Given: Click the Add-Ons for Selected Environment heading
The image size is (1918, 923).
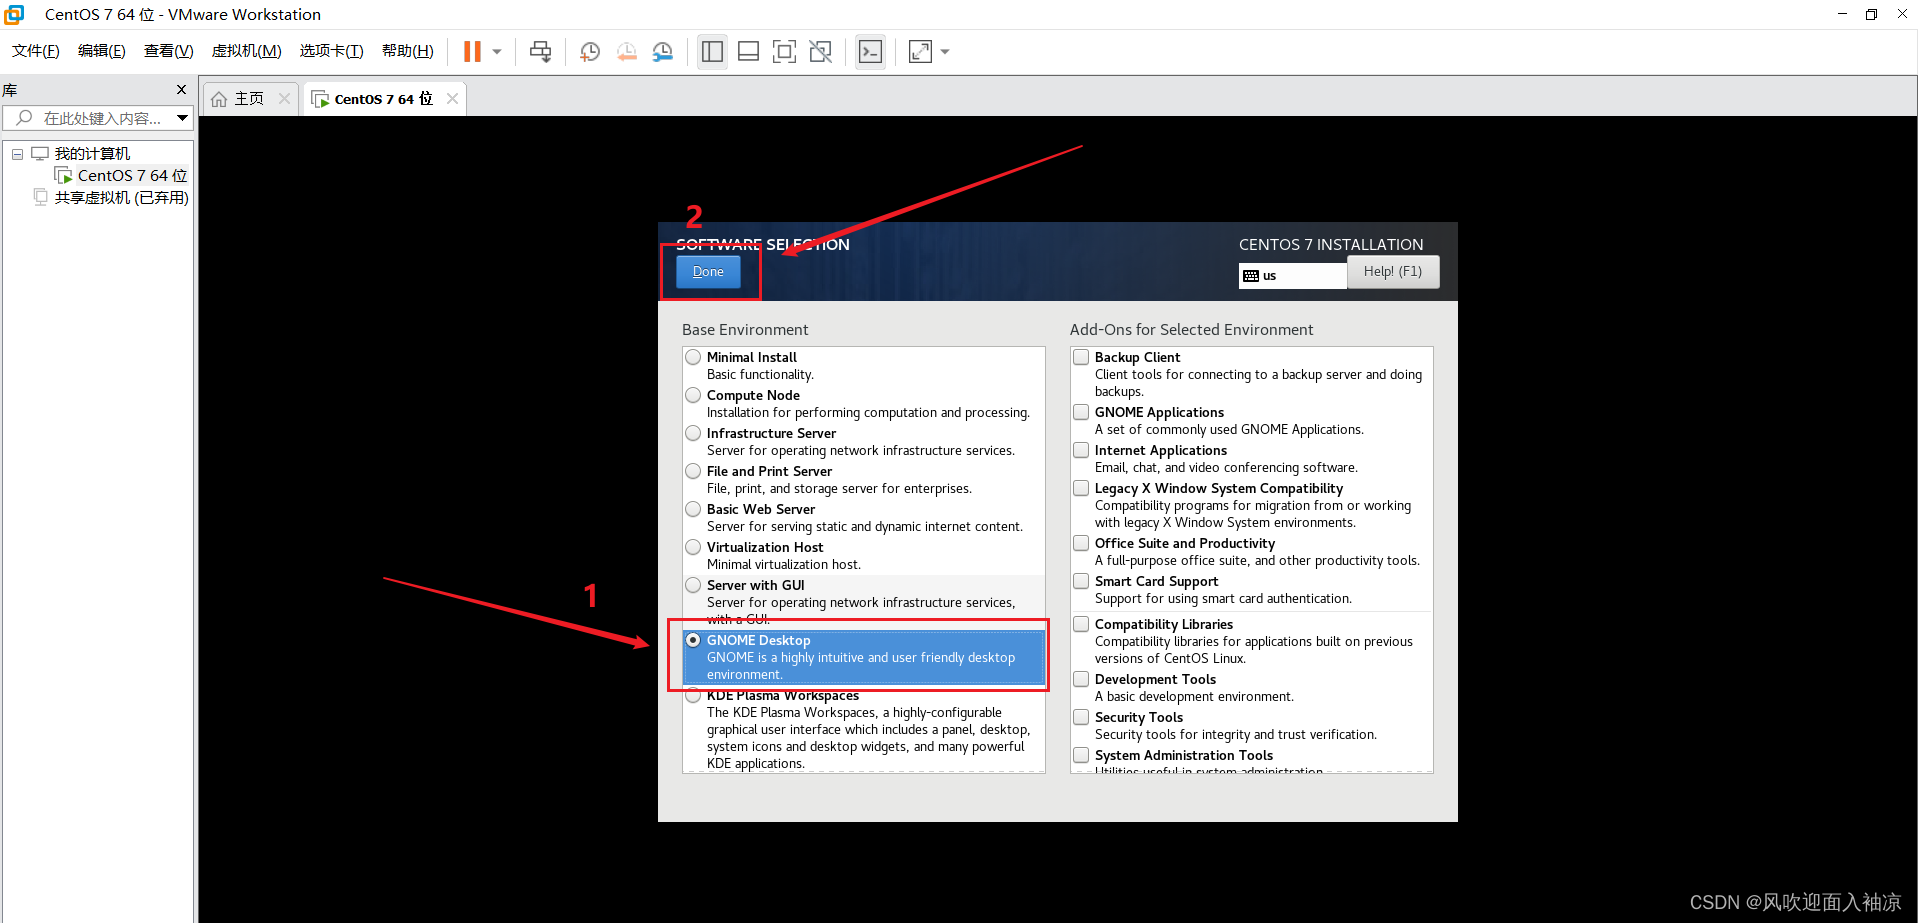Looking at the screenshot, I should coord(1191,330).
